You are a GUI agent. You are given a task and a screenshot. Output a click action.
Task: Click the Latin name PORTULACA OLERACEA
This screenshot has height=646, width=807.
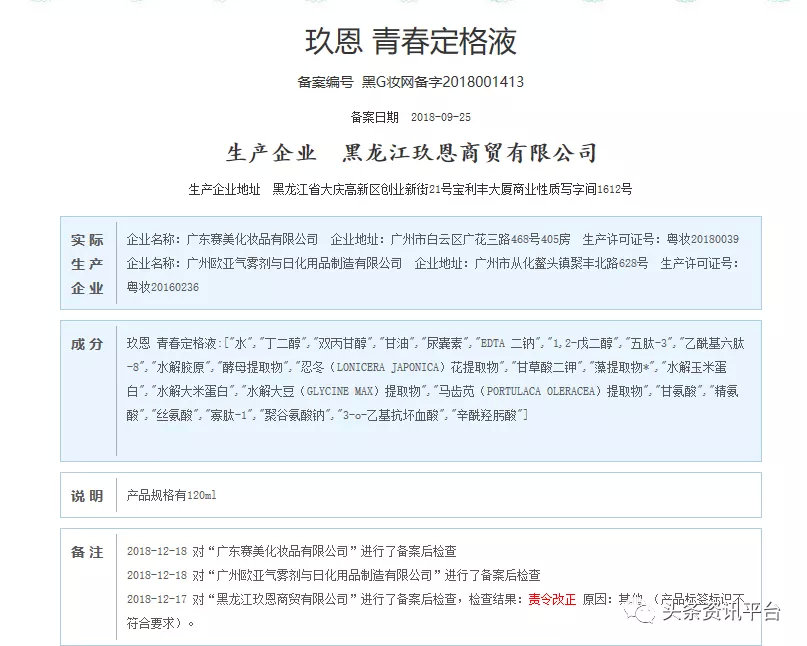tap(540, 391)
